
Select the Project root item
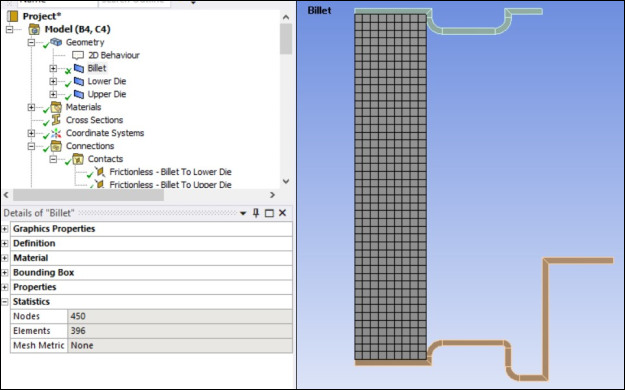(42, 16)
